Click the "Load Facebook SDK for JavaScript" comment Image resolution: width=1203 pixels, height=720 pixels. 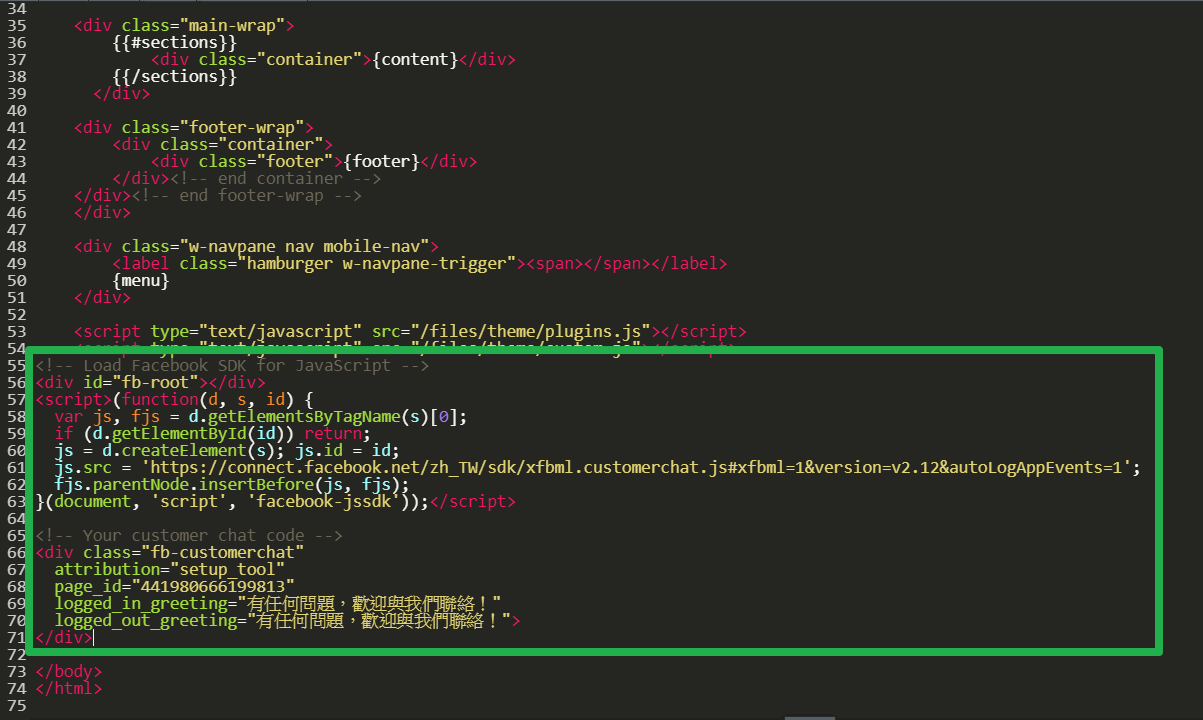[x=232, y=365]
